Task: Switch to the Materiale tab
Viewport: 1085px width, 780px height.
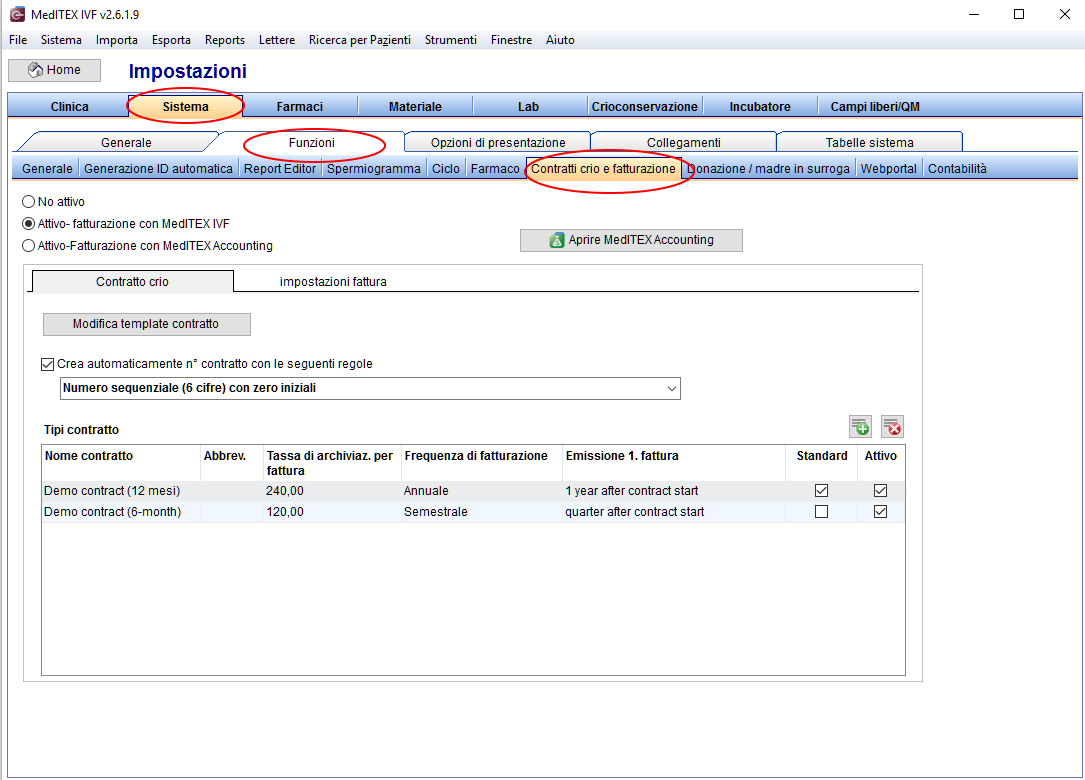Action: (415, 107)
